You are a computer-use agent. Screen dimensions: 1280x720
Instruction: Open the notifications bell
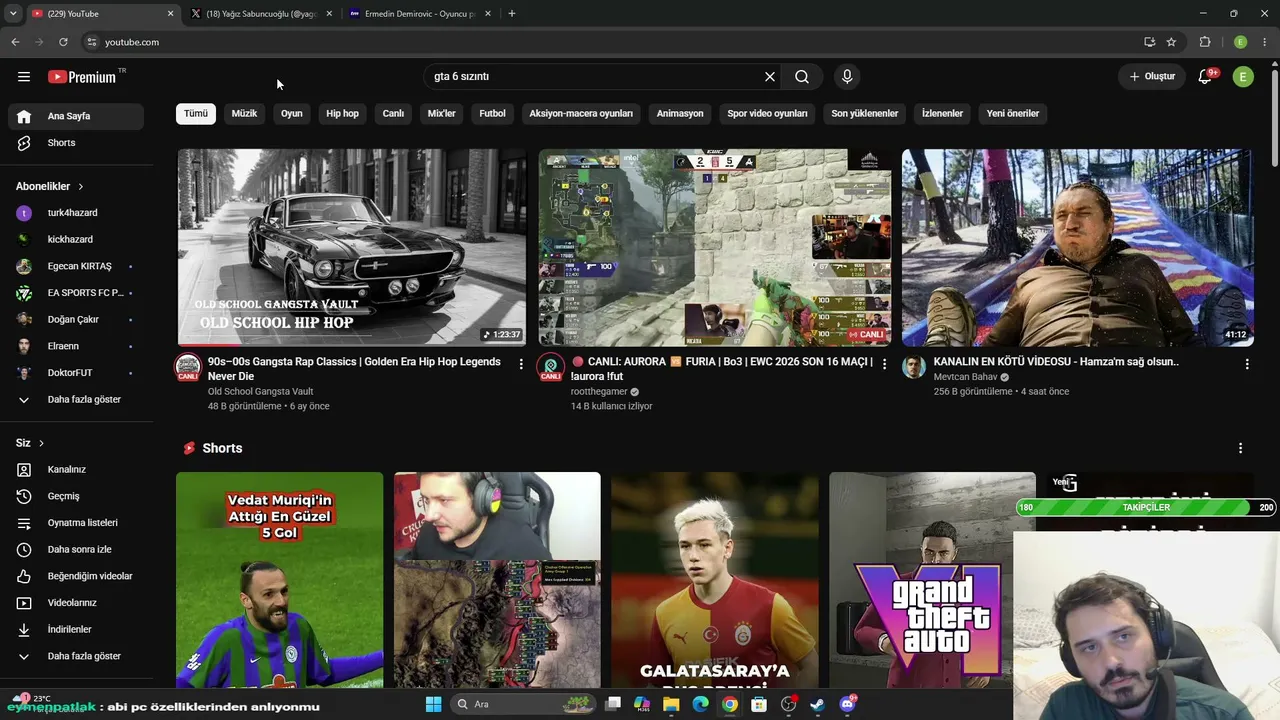[1205, 77]
